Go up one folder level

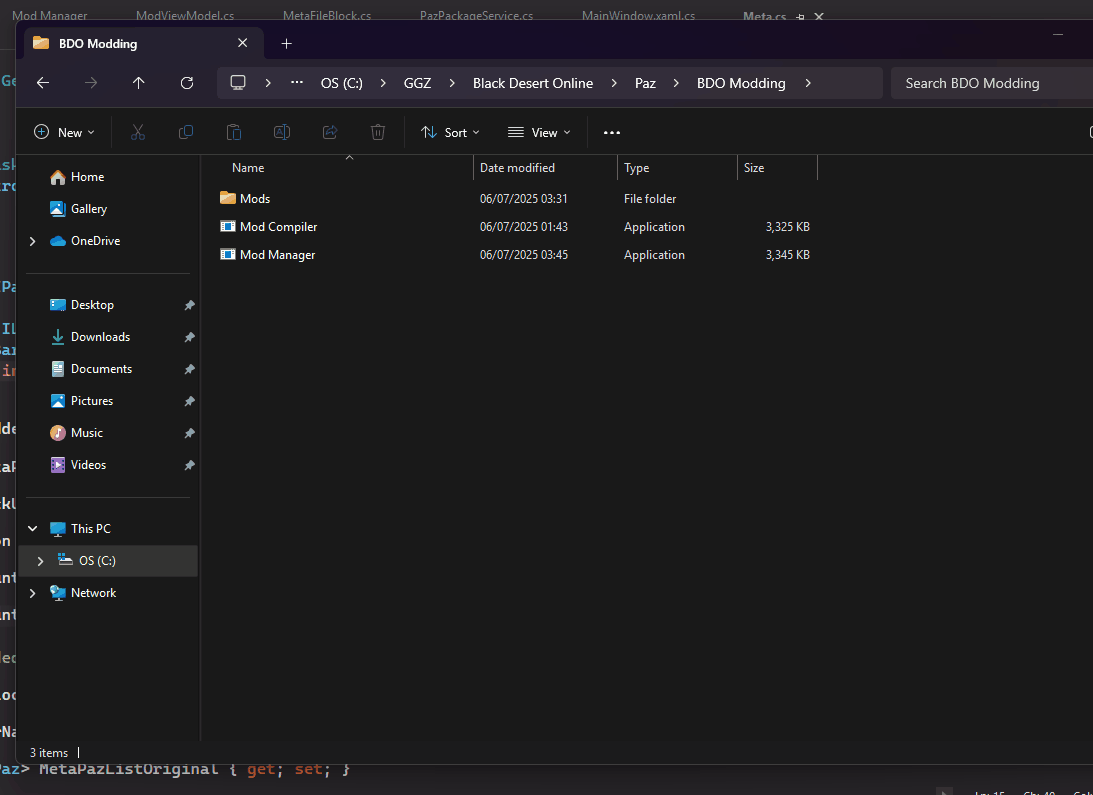(138, 83)
